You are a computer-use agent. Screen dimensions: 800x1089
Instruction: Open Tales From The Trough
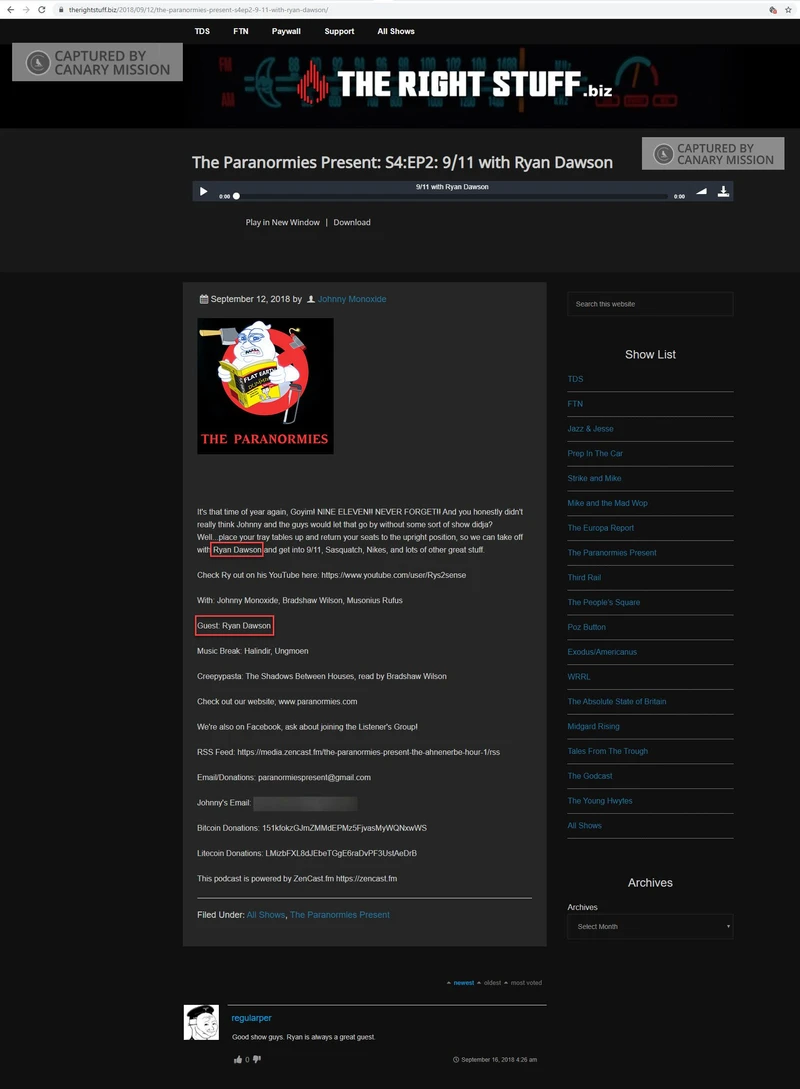608,751
